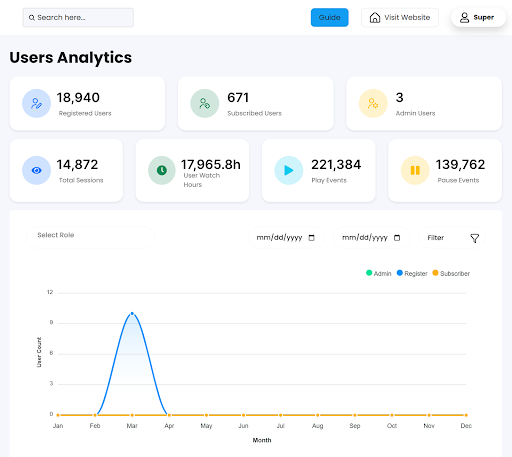Screen dimensions: 512x457
Task: Open the second date picker calendar icon
Action: [397, 238]
